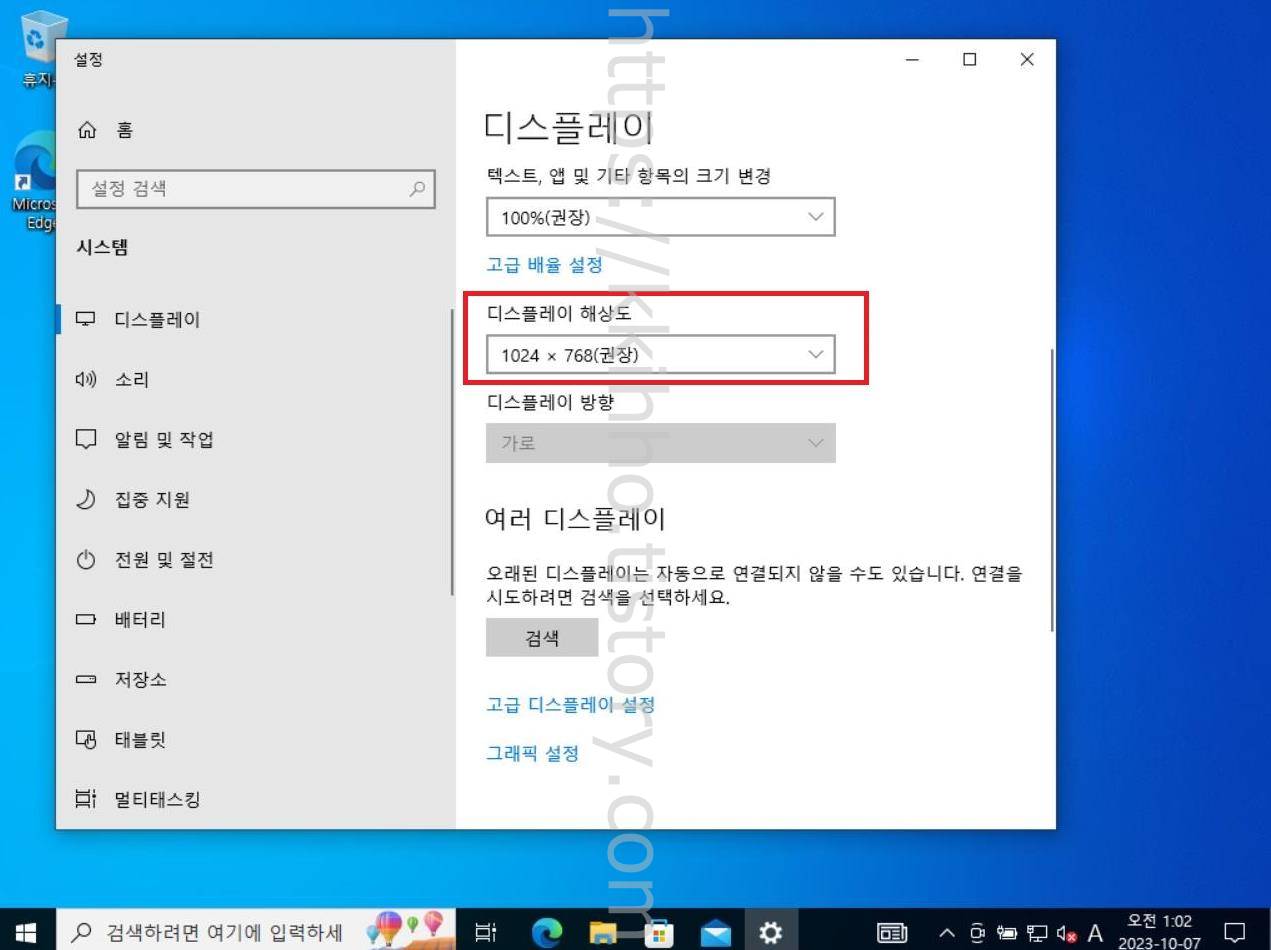The image size is (1271, 950).
Task: Click the 시스템 category heading in sidebar
Action: [x=102, y=248]
